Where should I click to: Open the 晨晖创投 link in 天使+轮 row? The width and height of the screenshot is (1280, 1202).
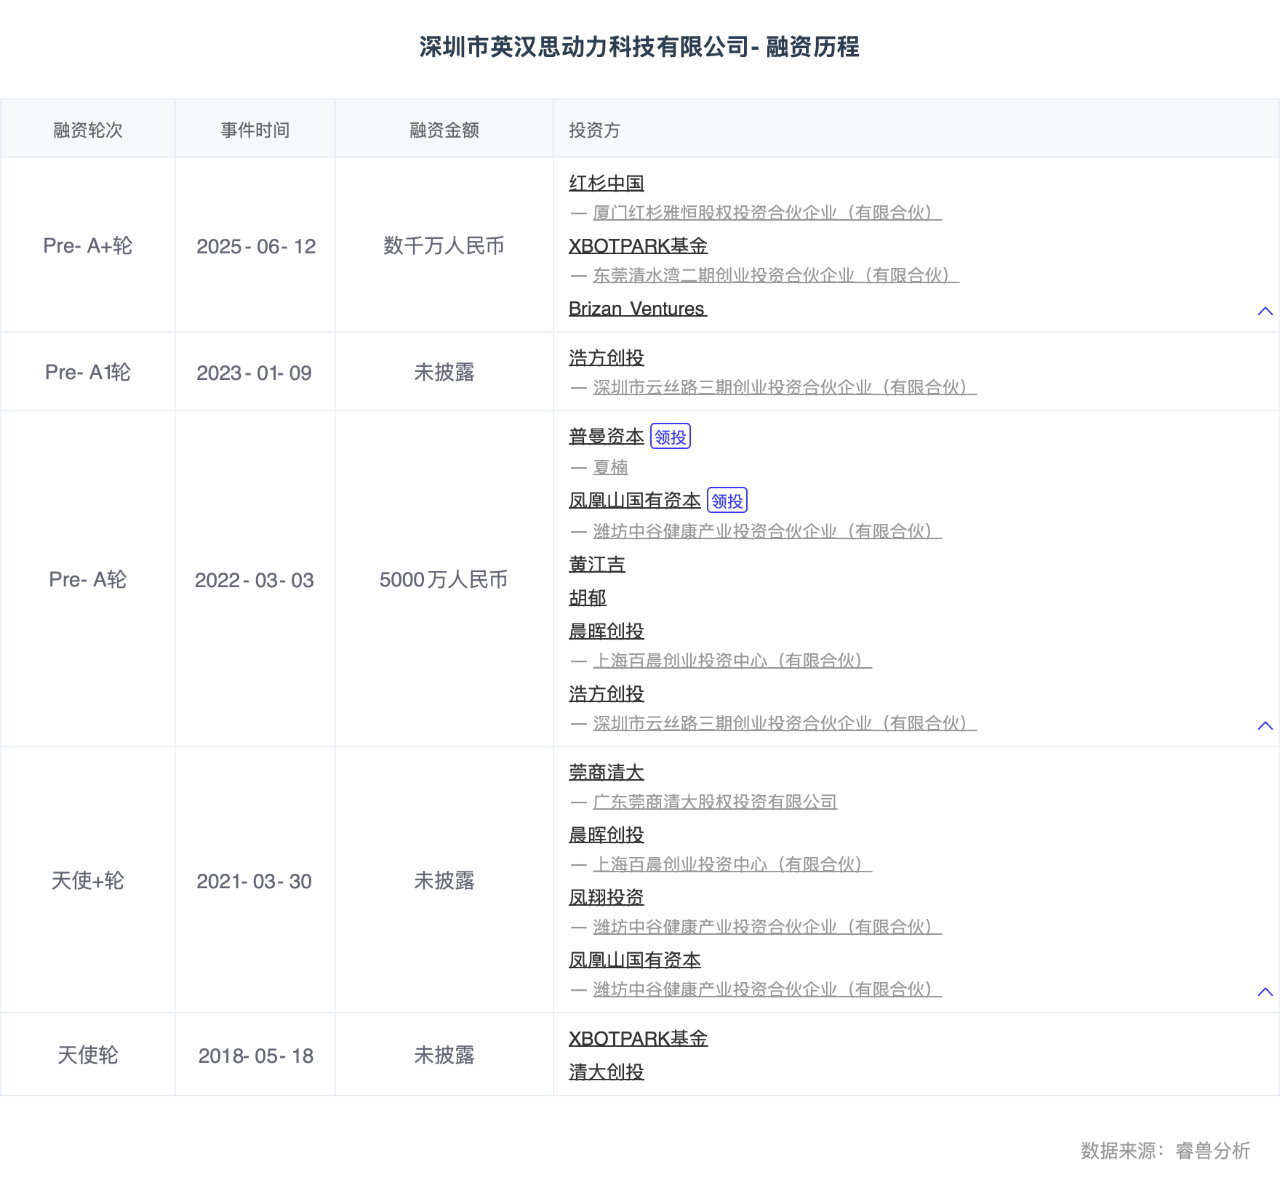(605, 834)
